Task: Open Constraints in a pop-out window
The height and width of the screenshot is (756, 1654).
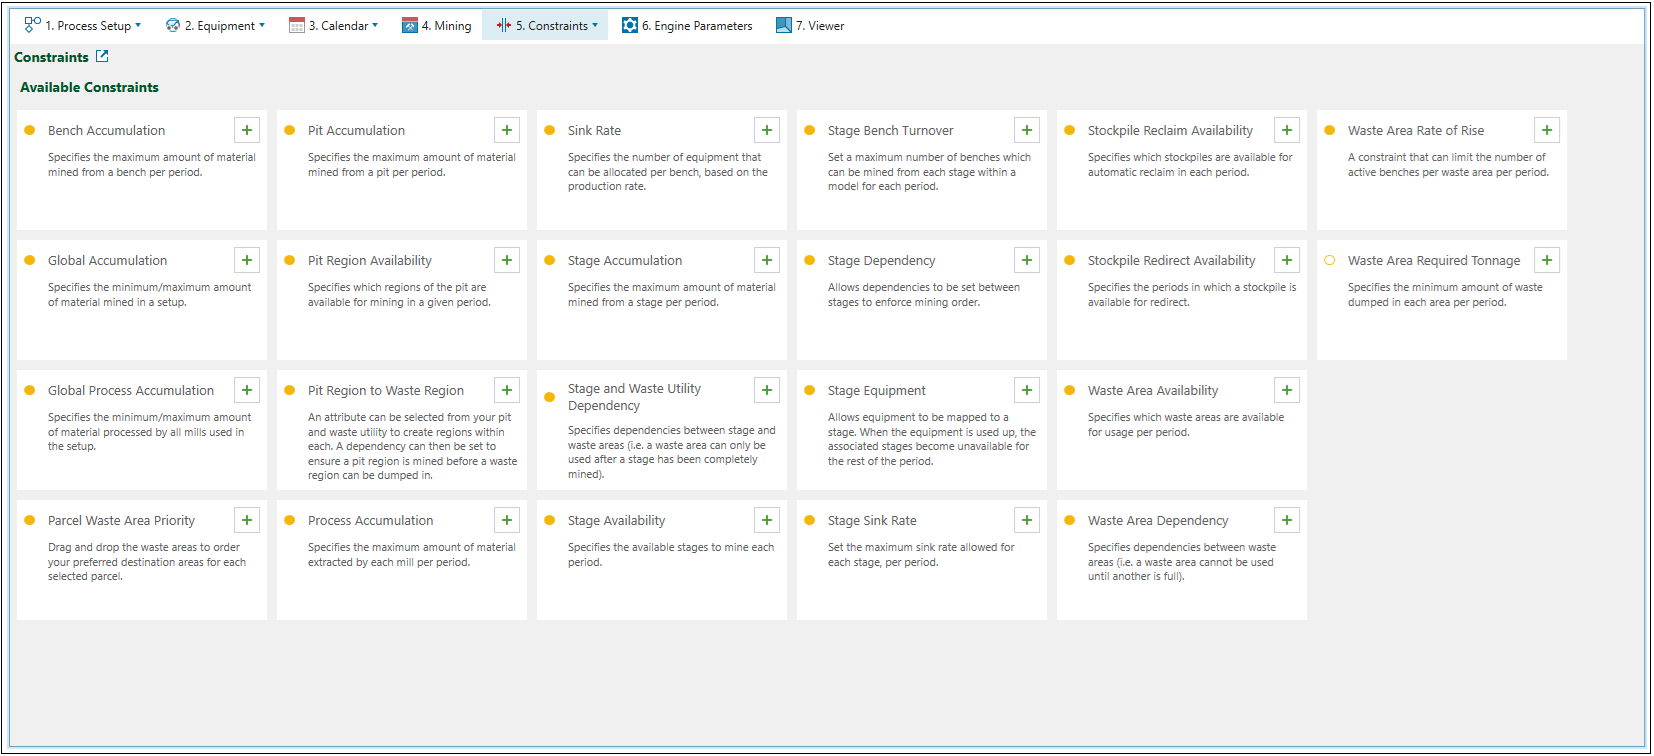Action: [x=102, y=57]
